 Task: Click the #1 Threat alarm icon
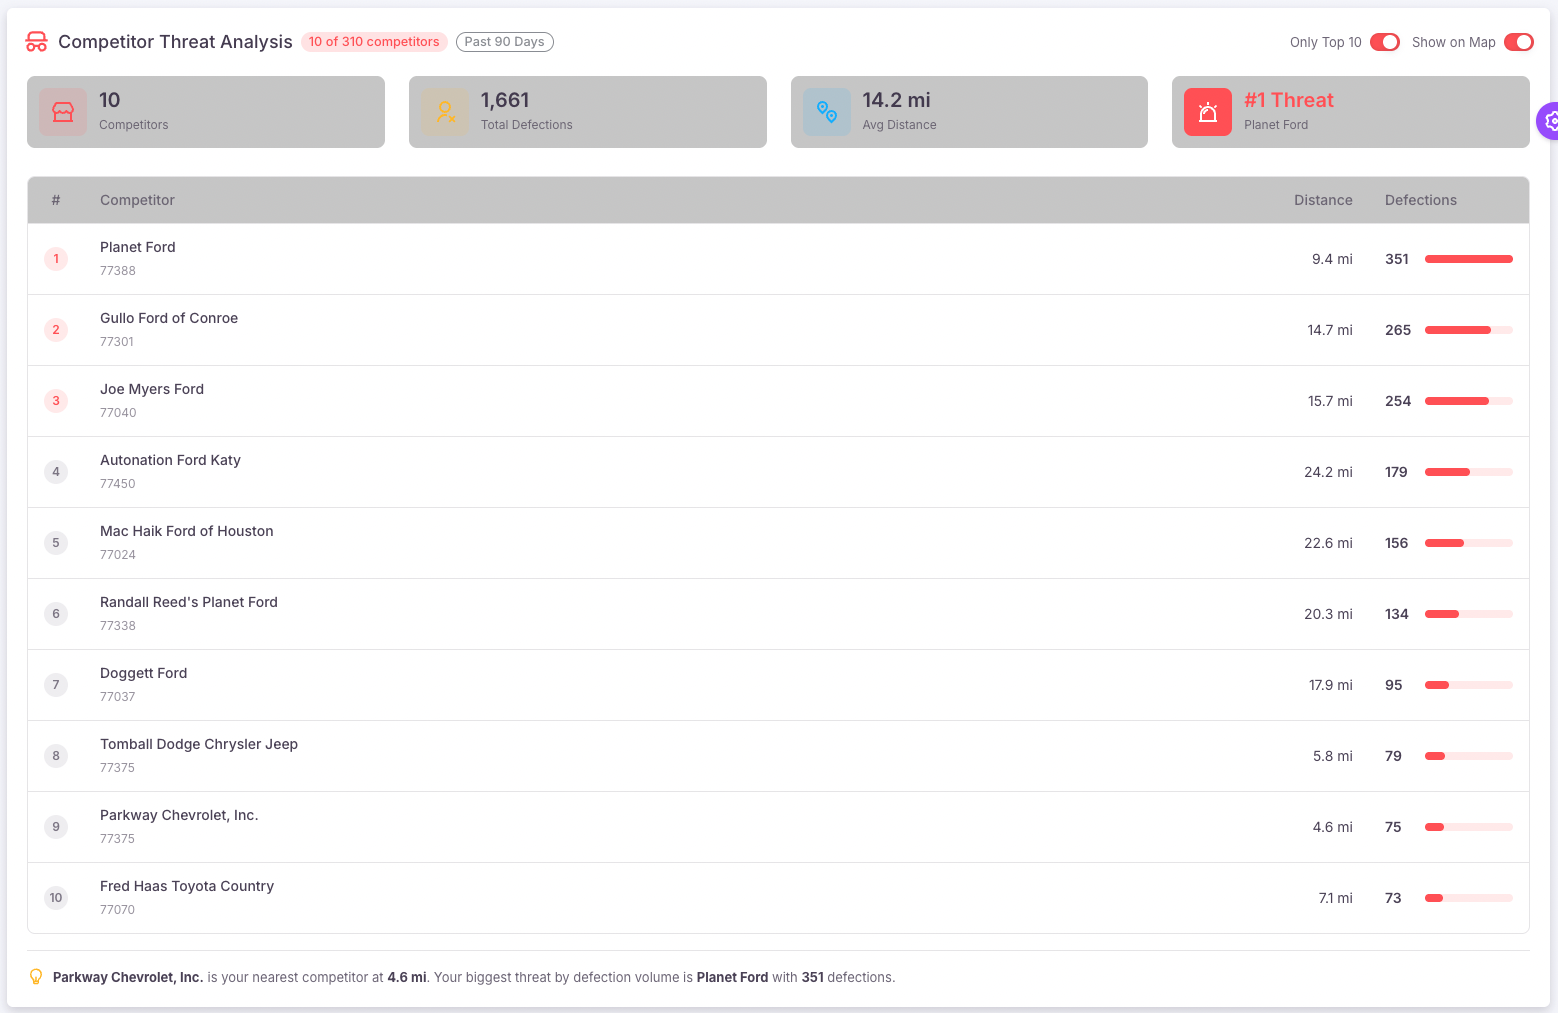pos(1207,111)
